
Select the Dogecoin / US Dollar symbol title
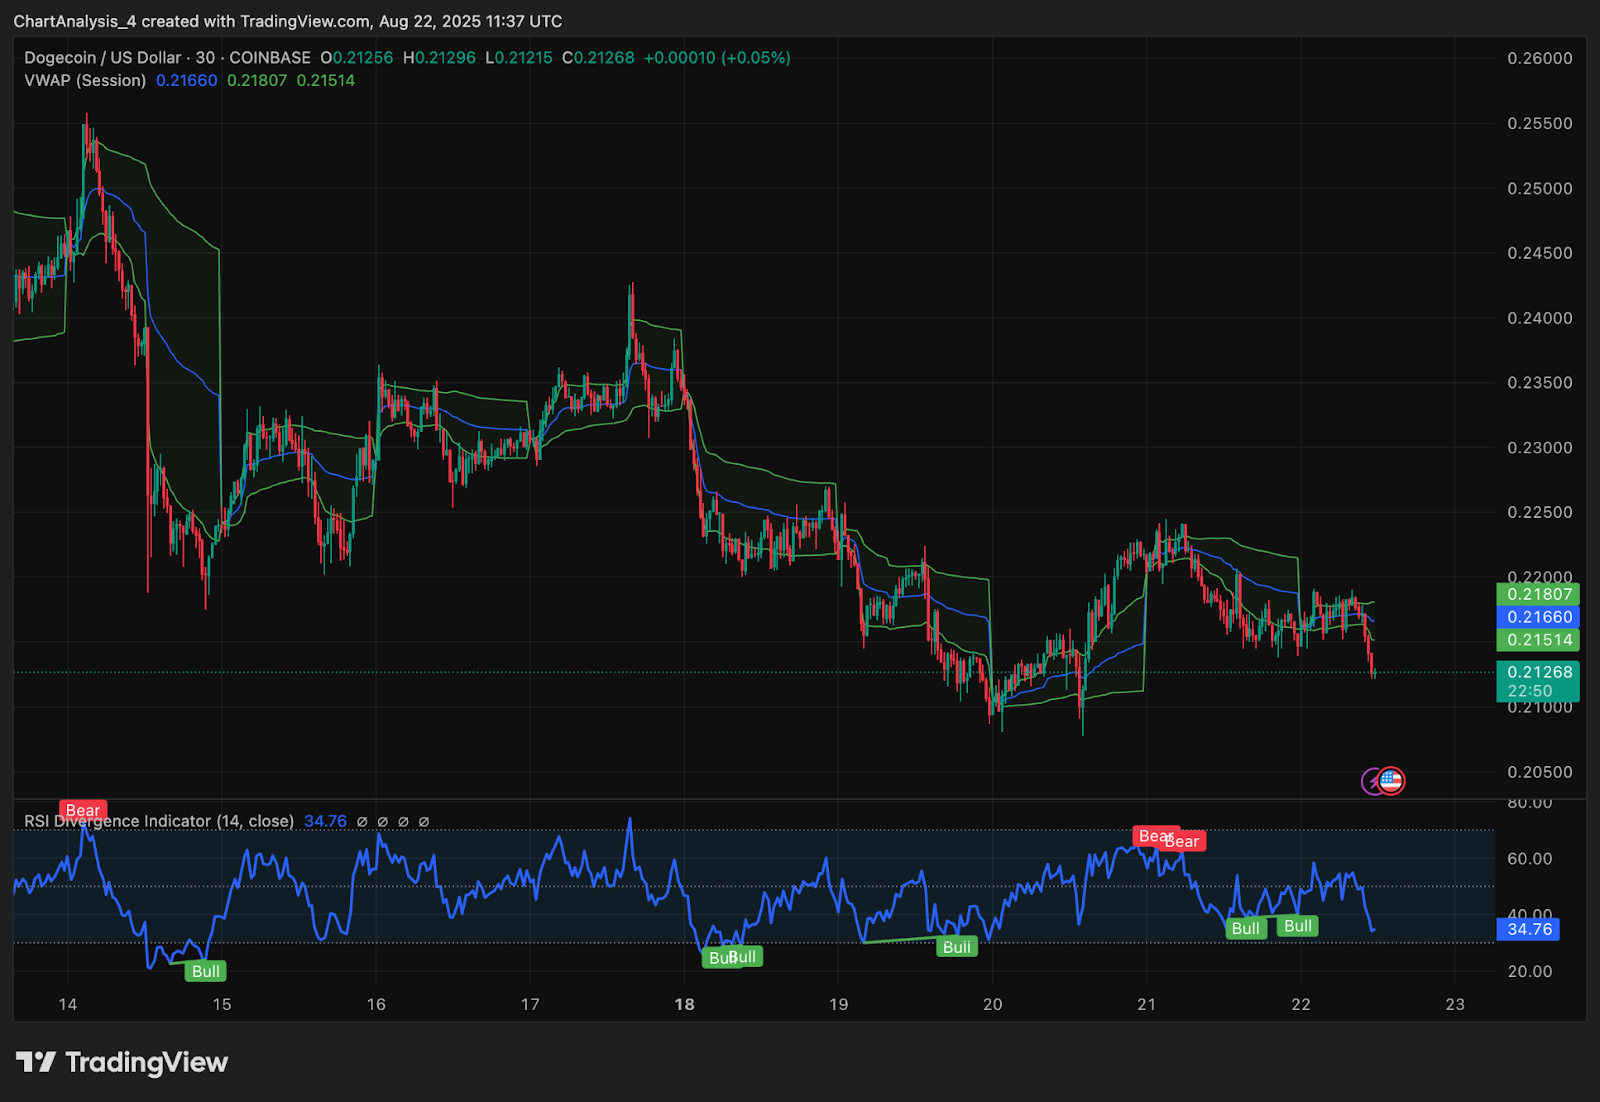click(x=103, y=58)
